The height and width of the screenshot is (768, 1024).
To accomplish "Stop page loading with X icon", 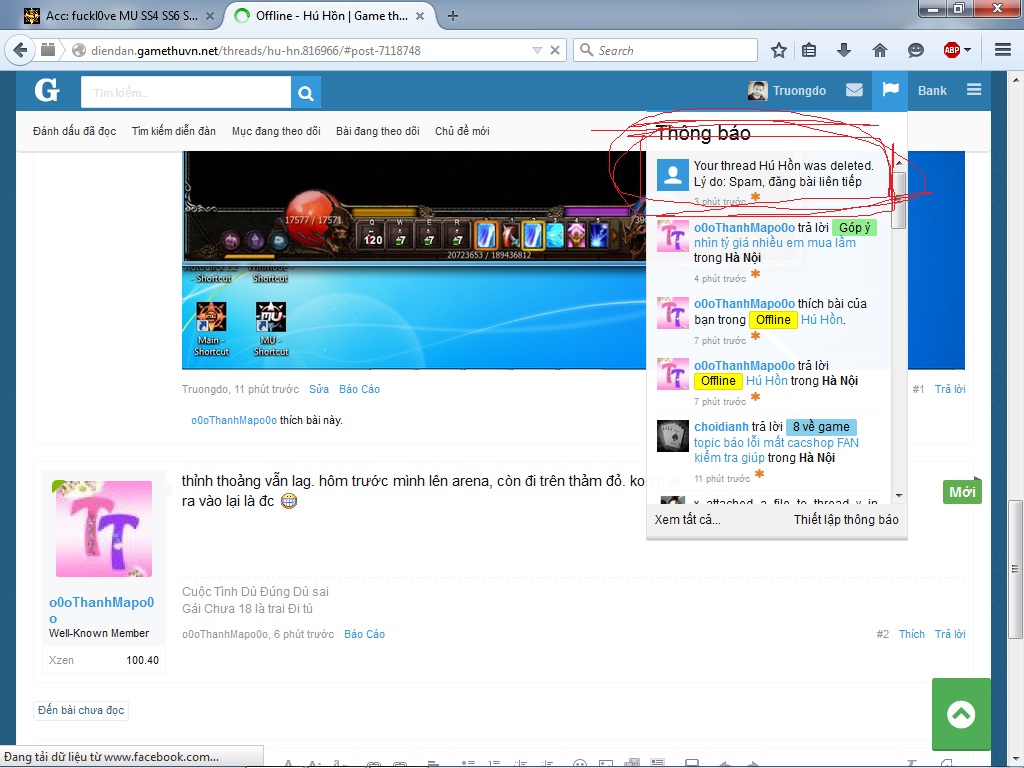I will 554,50.
